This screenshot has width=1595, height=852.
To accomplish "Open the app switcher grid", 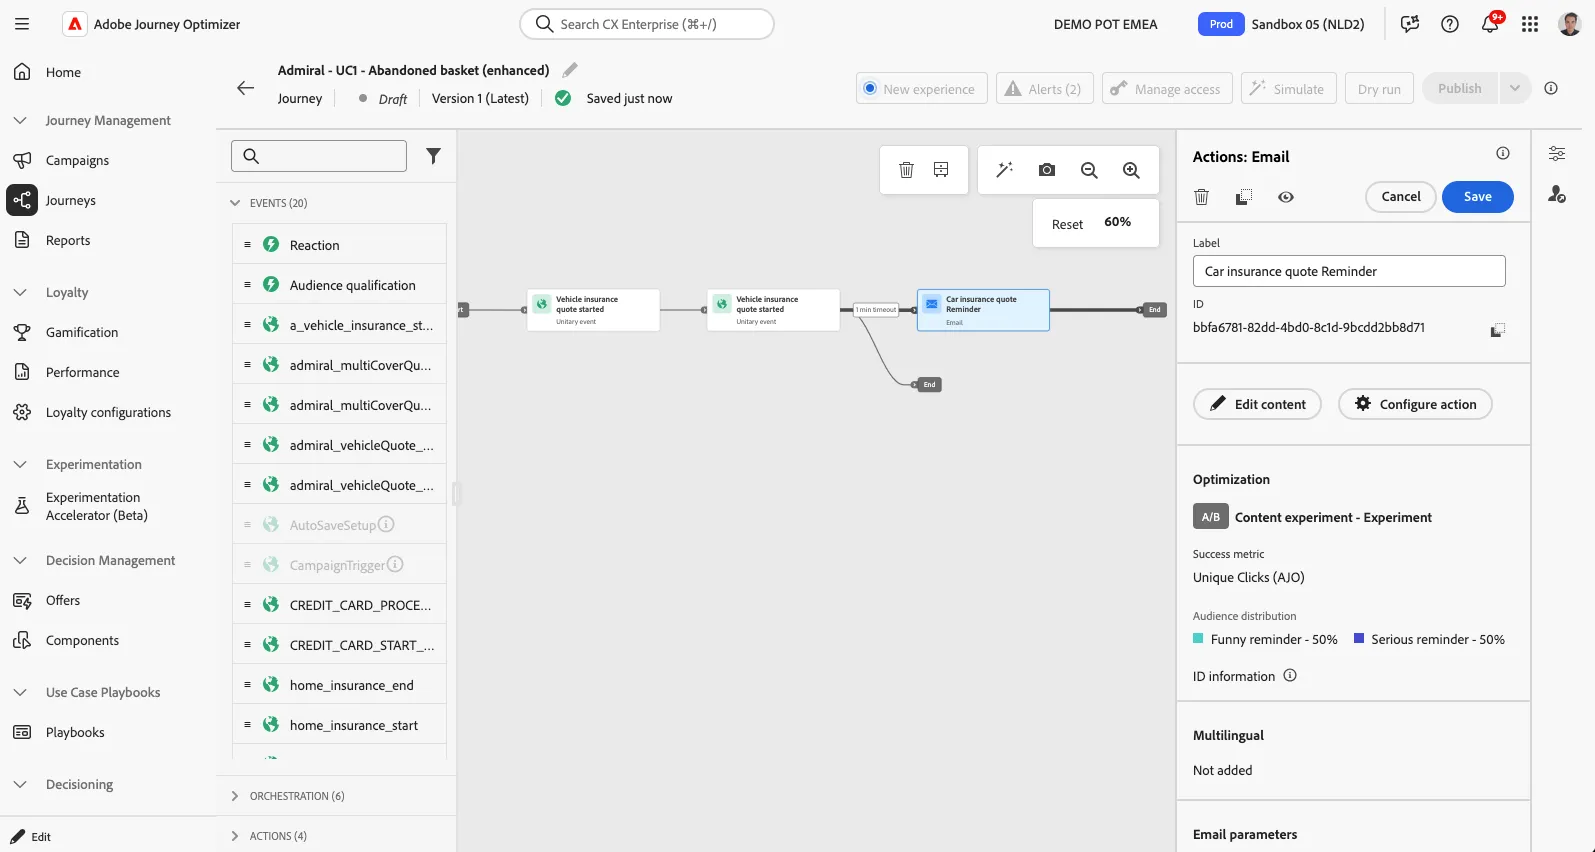I will (x=1530, y=24).
